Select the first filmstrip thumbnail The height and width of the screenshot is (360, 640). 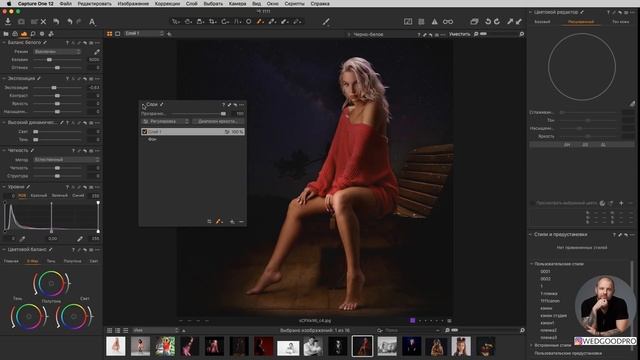tap(116, 346)
